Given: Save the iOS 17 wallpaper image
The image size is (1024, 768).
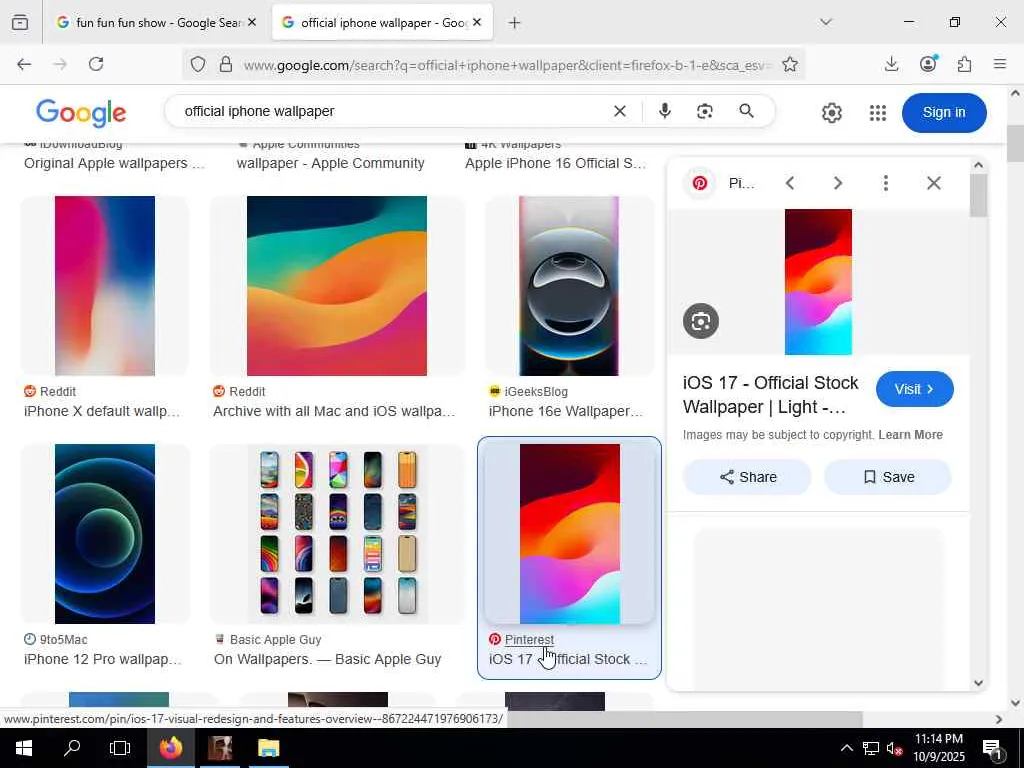Looking at the screenshot, I should coord(888,477).
